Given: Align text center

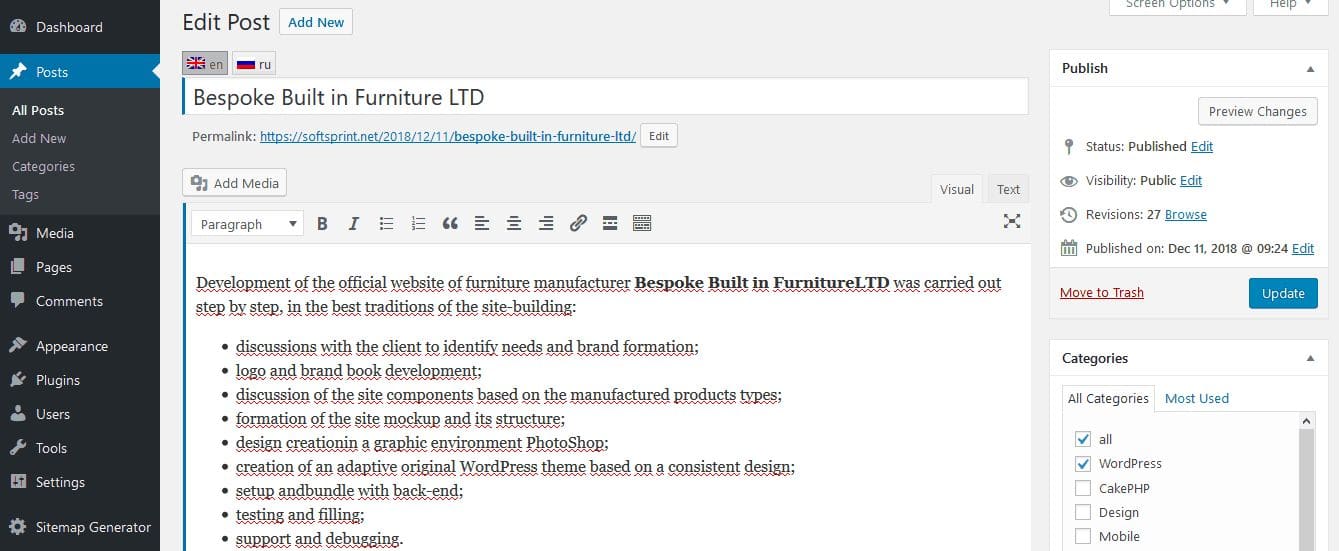Looking at the screenshot, I should 514,224.
